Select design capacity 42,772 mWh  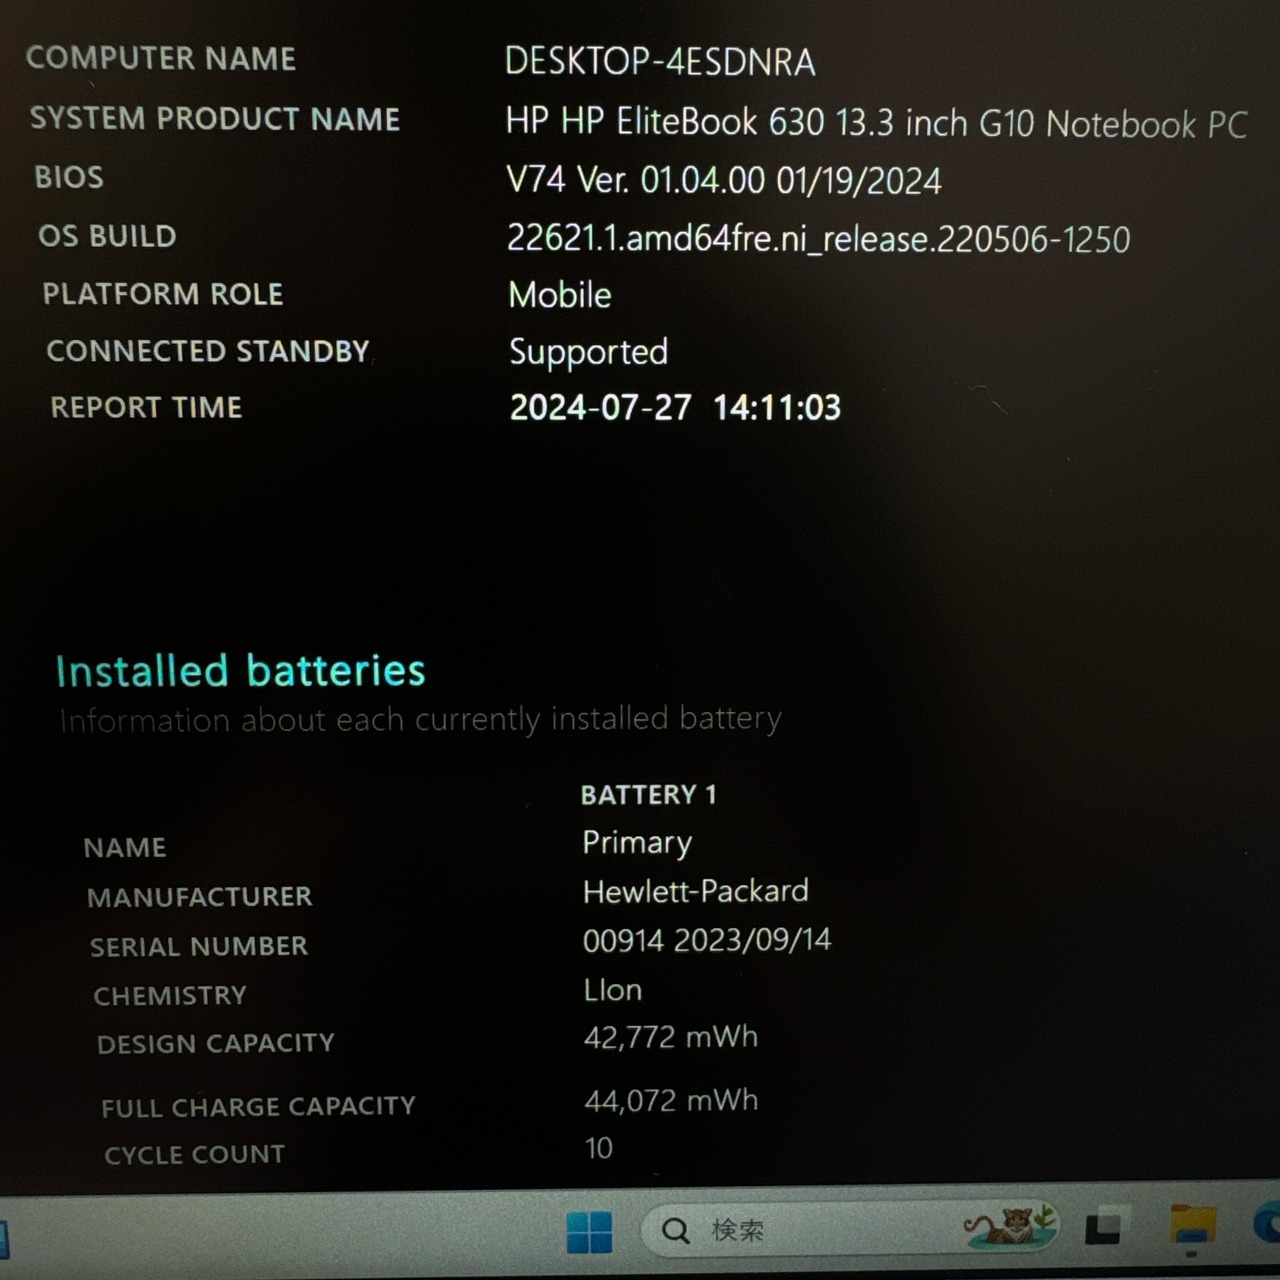[x=671, y=1037]
